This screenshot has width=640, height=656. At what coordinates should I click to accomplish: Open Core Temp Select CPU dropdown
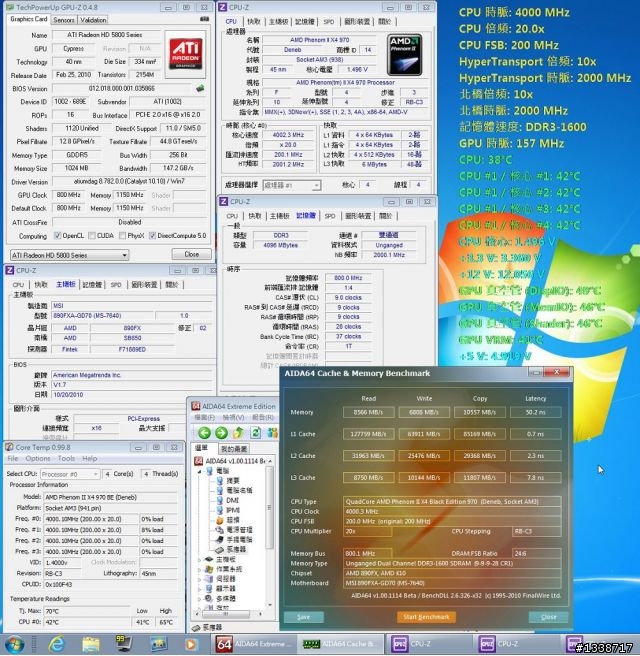(70, 474)
